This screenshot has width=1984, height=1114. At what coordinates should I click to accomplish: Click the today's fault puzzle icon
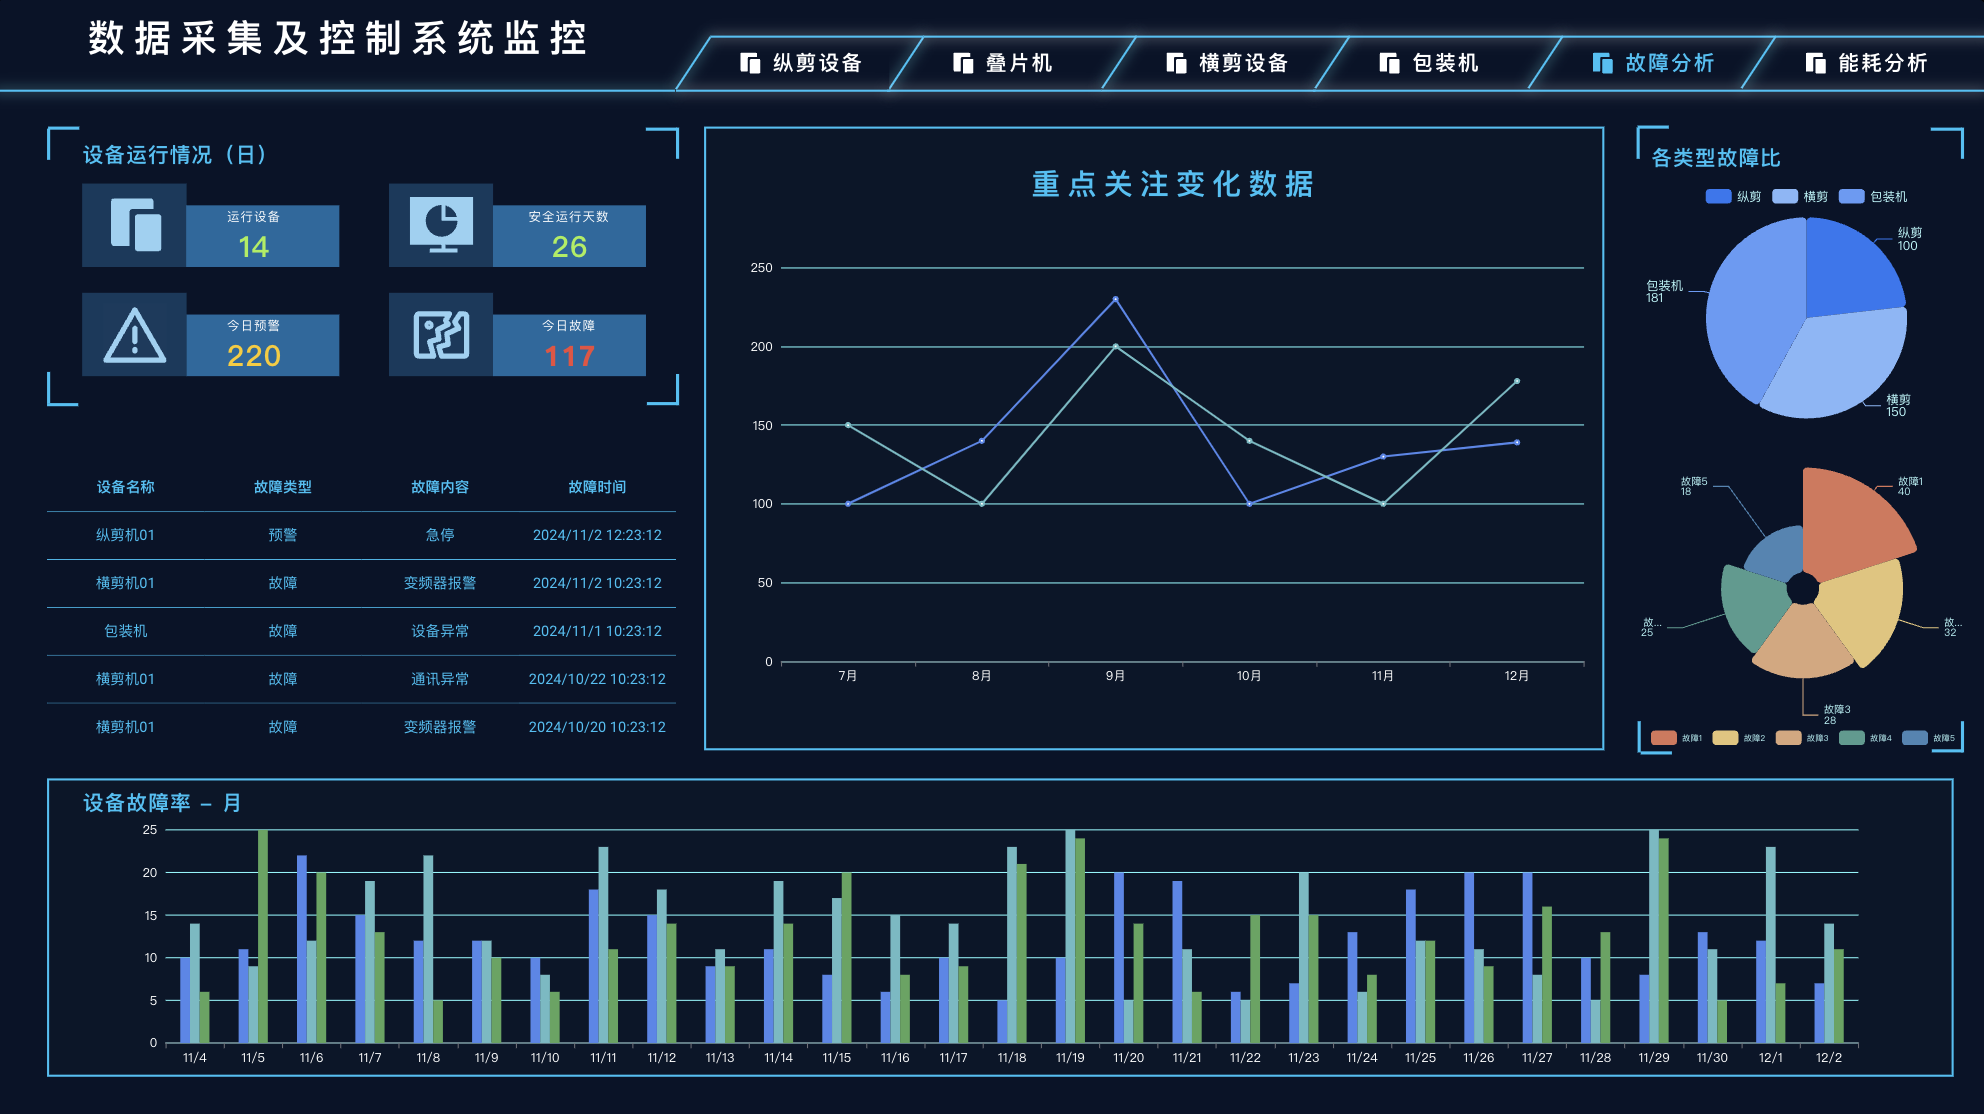(441, 335)
